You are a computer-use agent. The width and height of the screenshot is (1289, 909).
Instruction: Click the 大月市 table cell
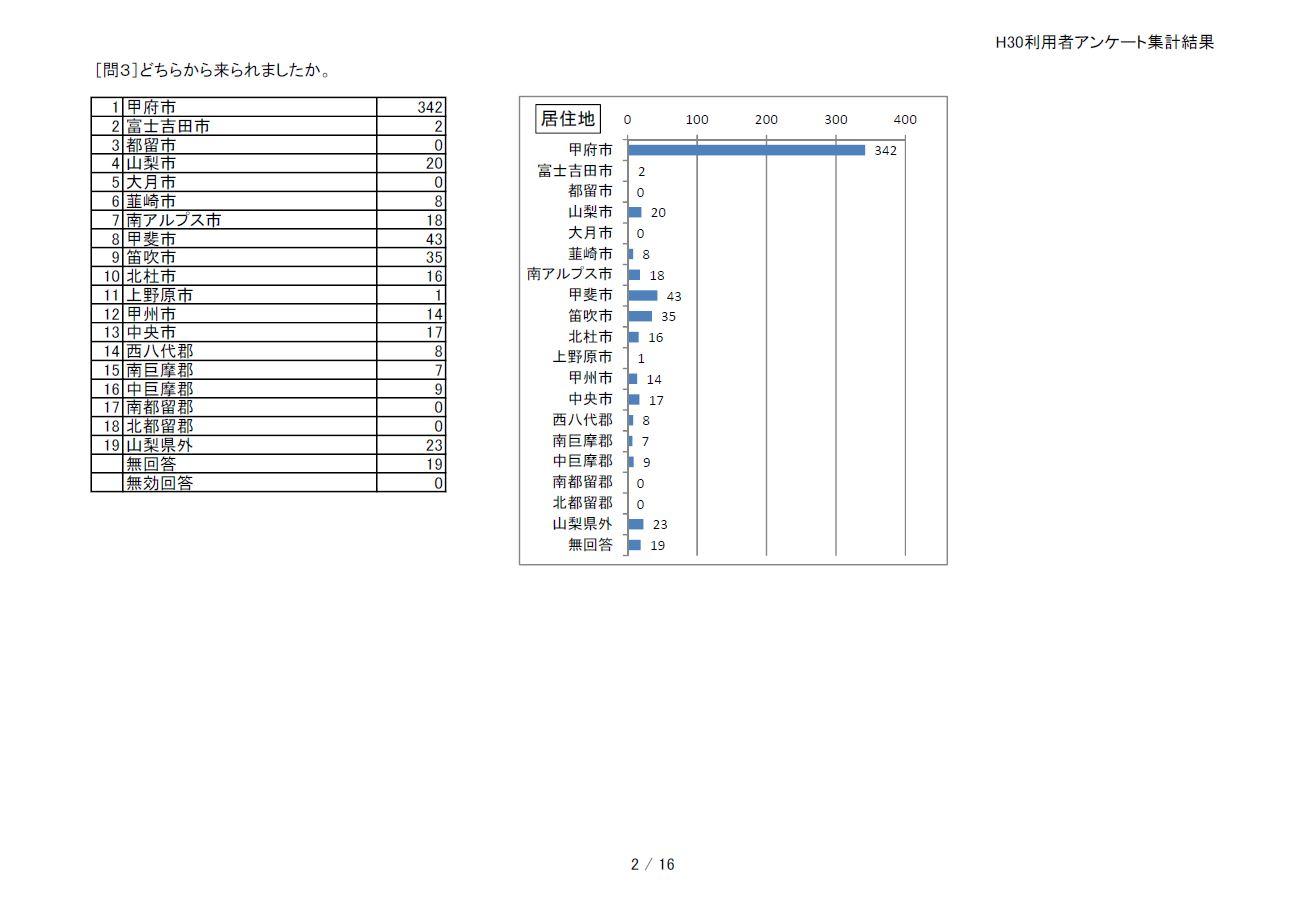pyautogui.click(x=250, y=182)
